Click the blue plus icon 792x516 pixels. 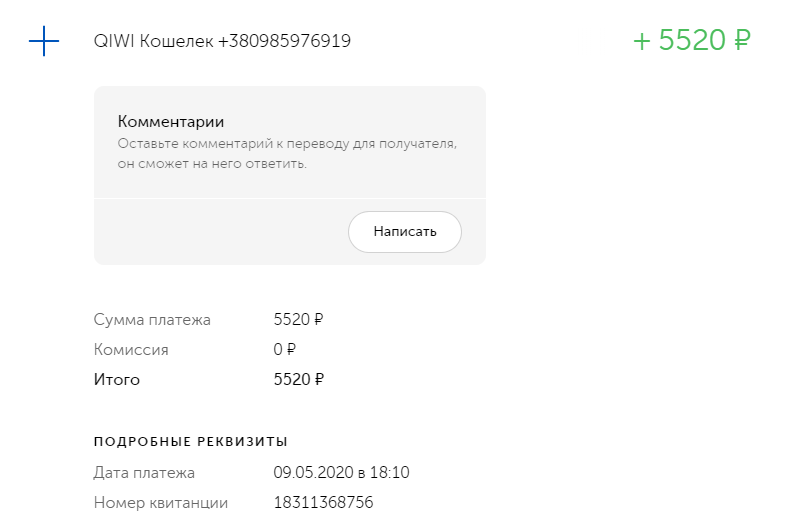tap(44, 41)
